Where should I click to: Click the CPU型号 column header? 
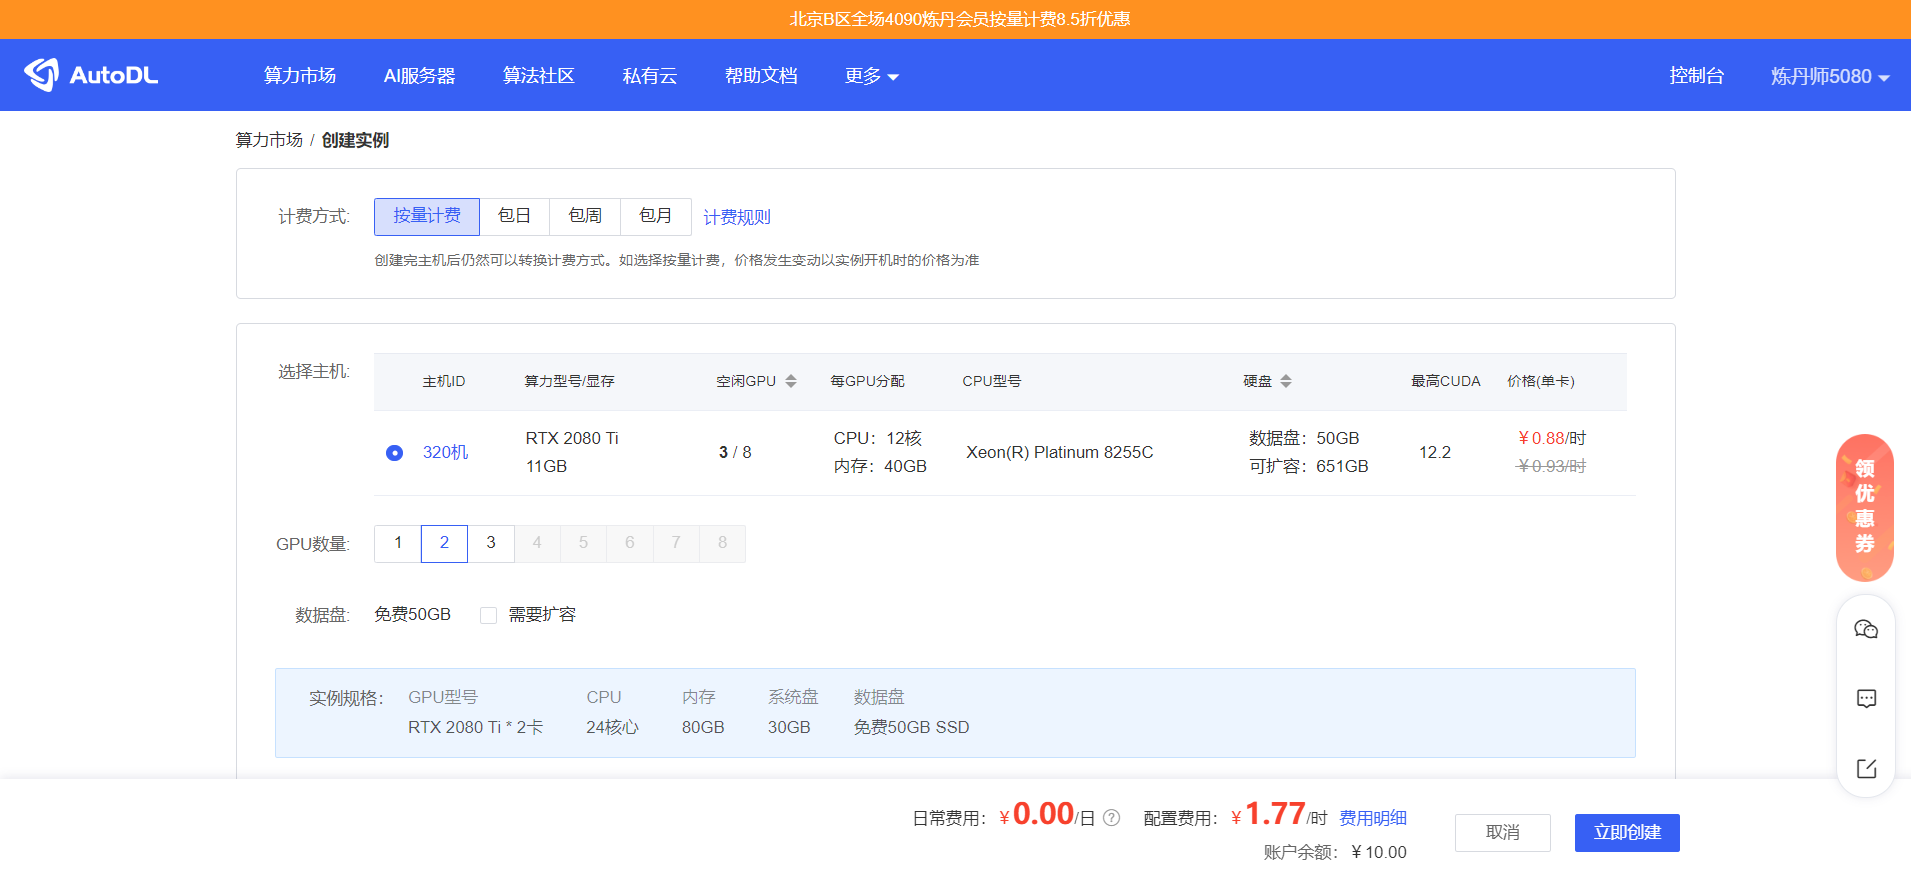[x=992, y=381]
